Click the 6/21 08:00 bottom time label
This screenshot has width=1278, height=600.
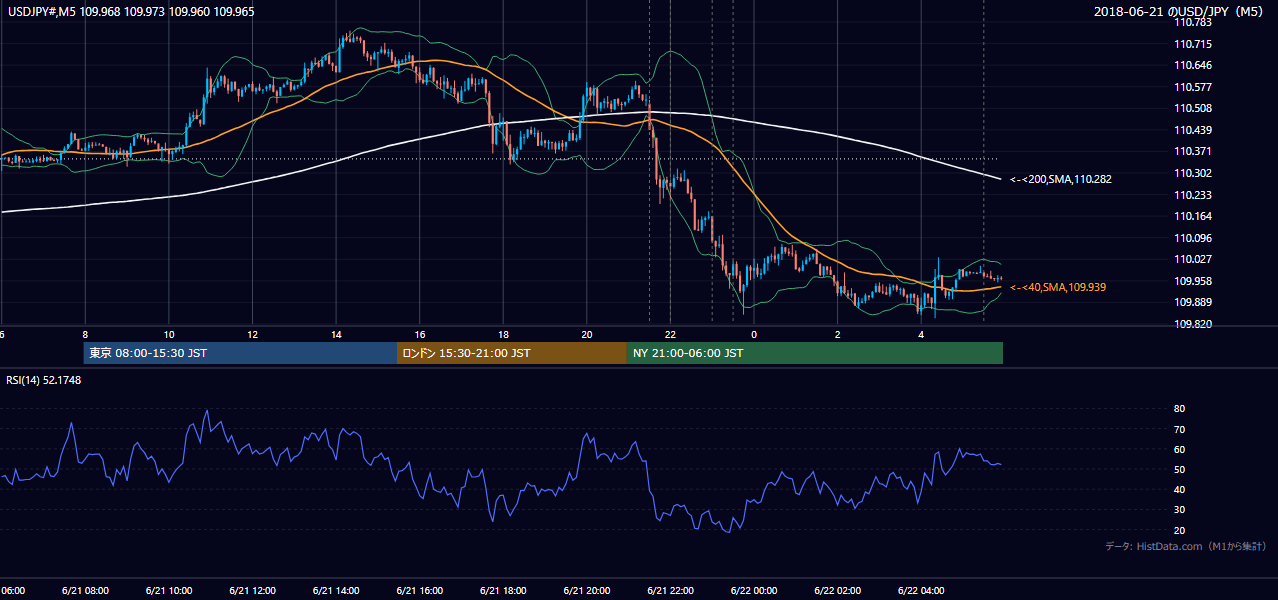(x=85, y=590)
